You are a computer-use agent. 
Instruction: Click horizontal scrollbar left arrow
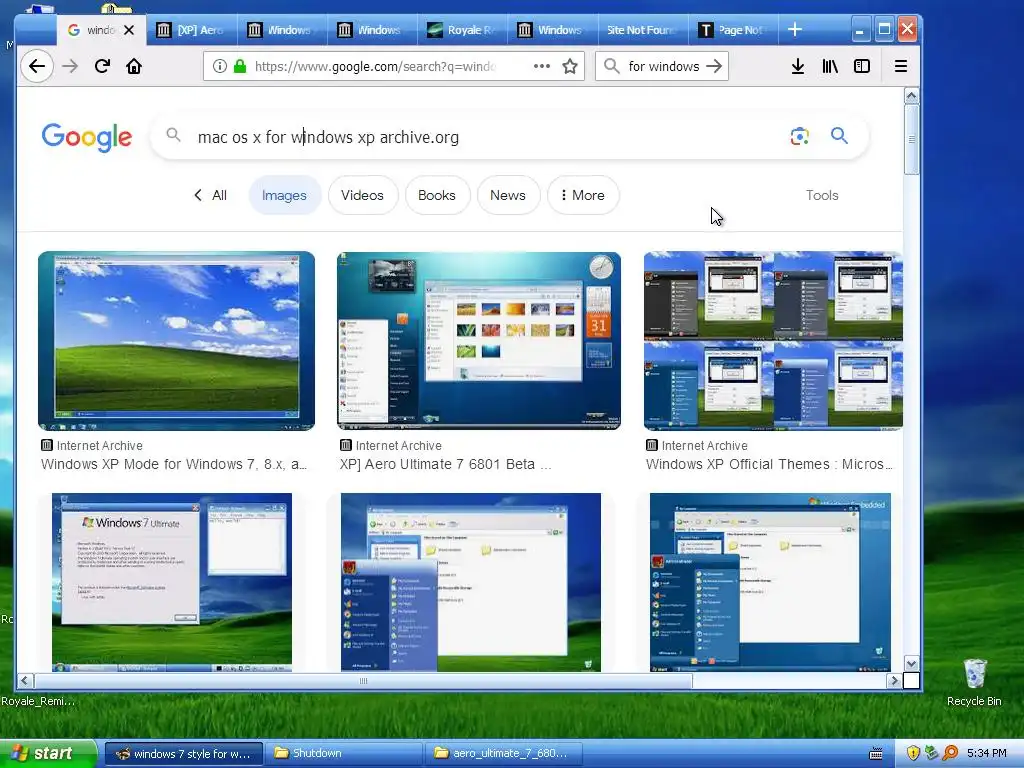click(25, 680)
